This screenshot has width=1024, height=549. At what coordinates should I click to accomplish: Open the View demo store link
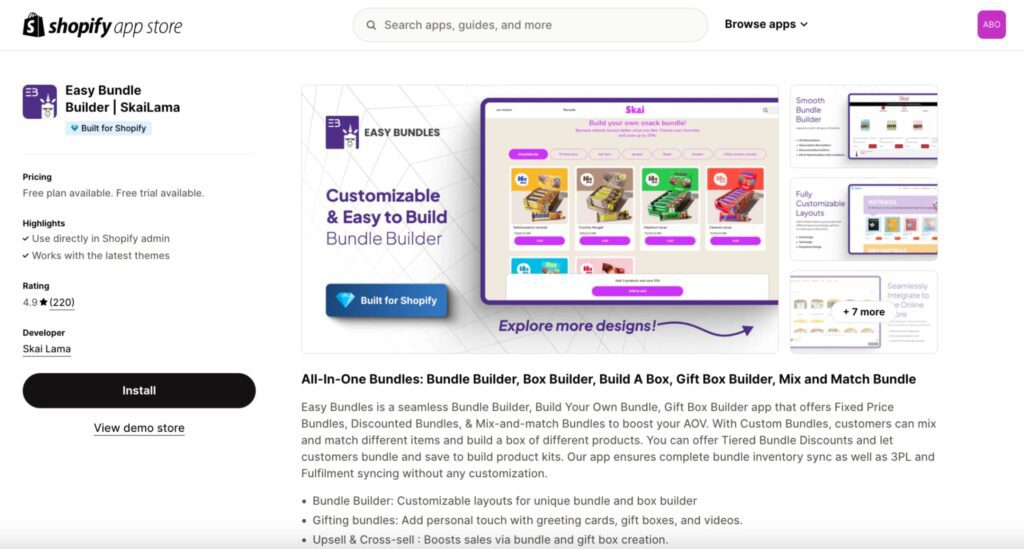coord(139,428)
